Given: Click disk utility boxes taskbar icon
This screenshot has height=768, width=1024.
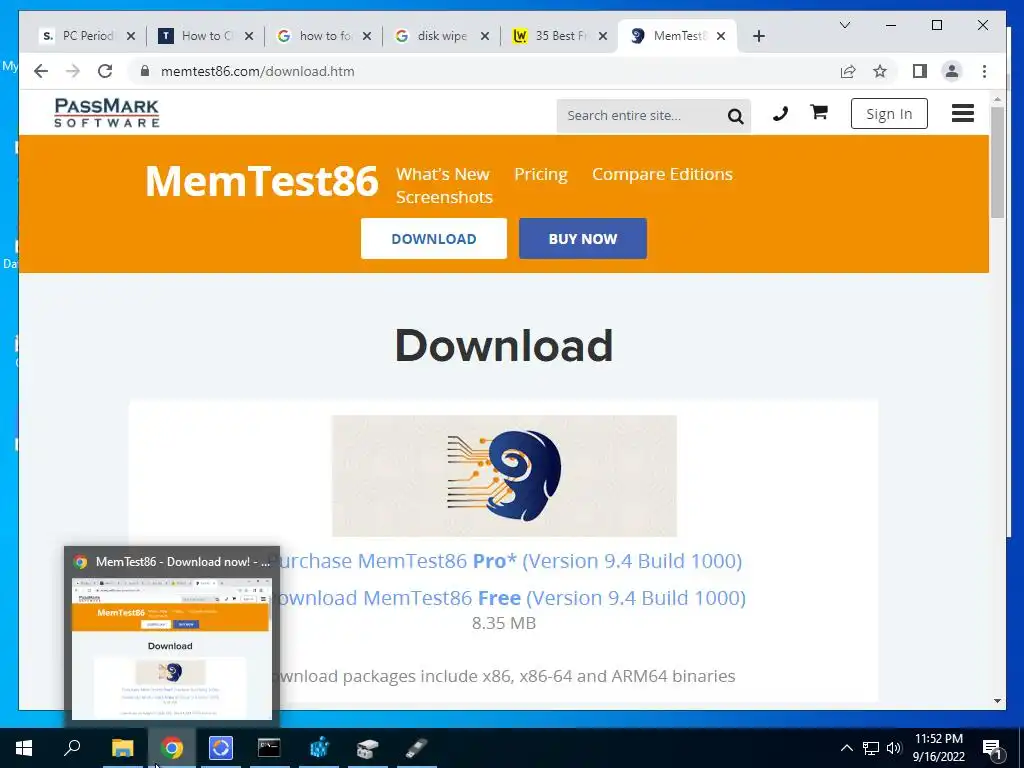Looking at the screenshot, I should tap(368, 748).
